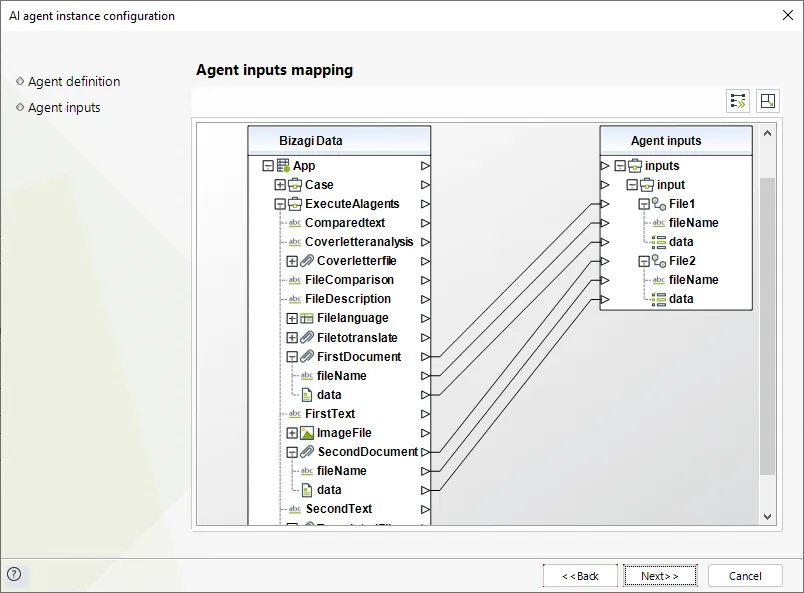Click the vertical scrollbar thumb
Screen dimensions: 804x593
coord(768,326)
